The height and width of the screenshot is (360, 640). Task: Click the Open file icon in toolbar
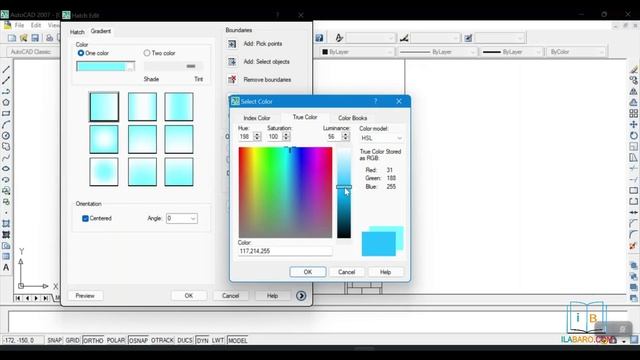point(24,38)
